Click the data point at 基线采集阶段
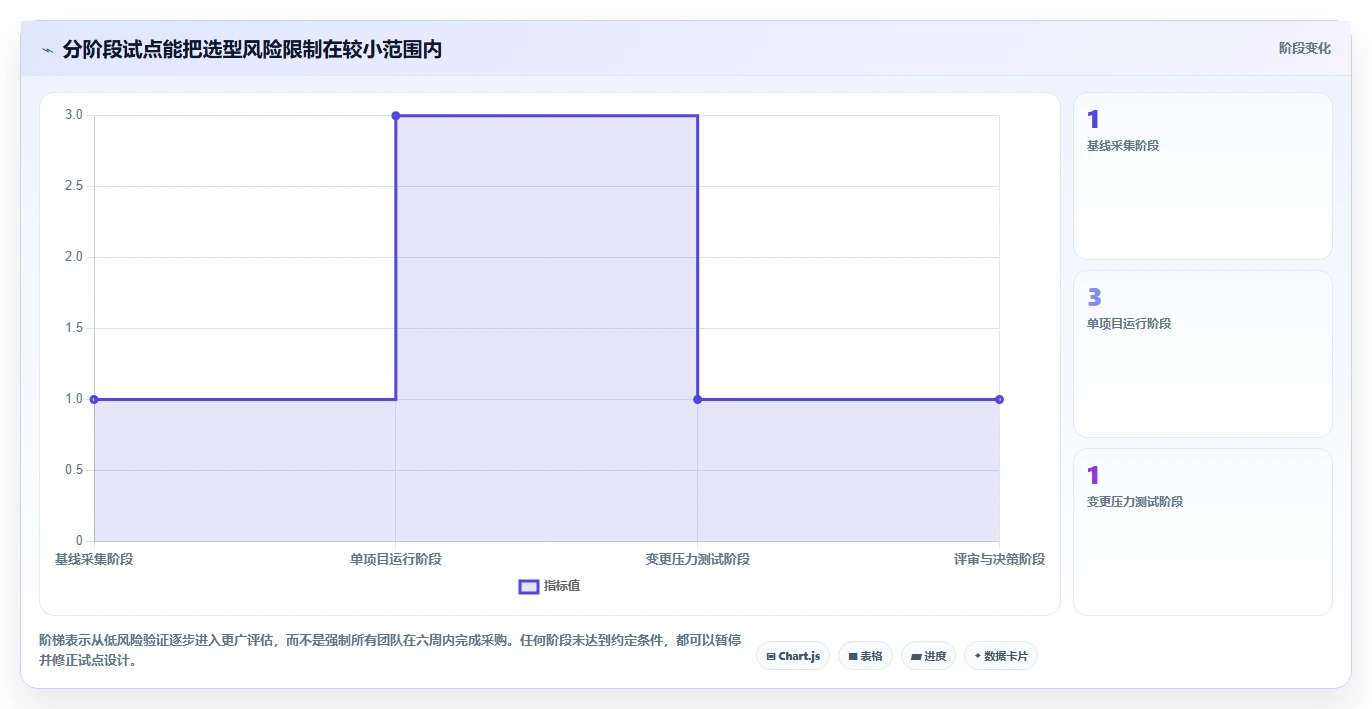This screenshot has height=709, width=1372. pyautogui.click(x=94, y=399)
